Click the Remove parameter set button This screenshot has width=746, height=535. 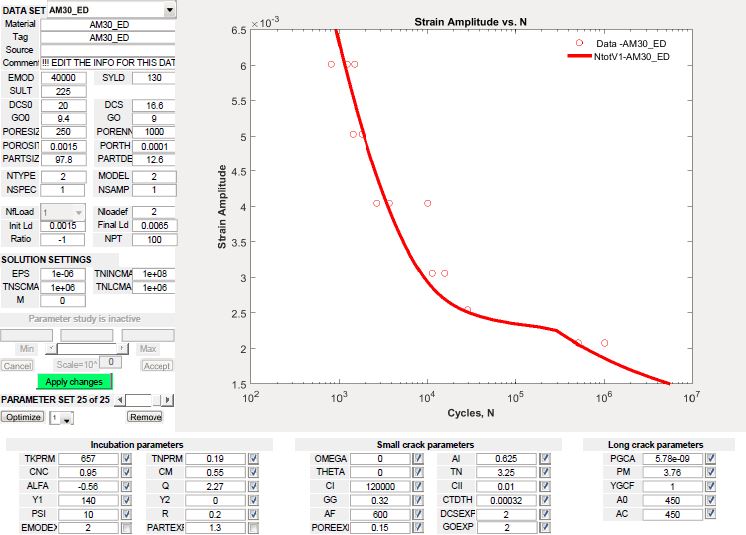[145, 417]
